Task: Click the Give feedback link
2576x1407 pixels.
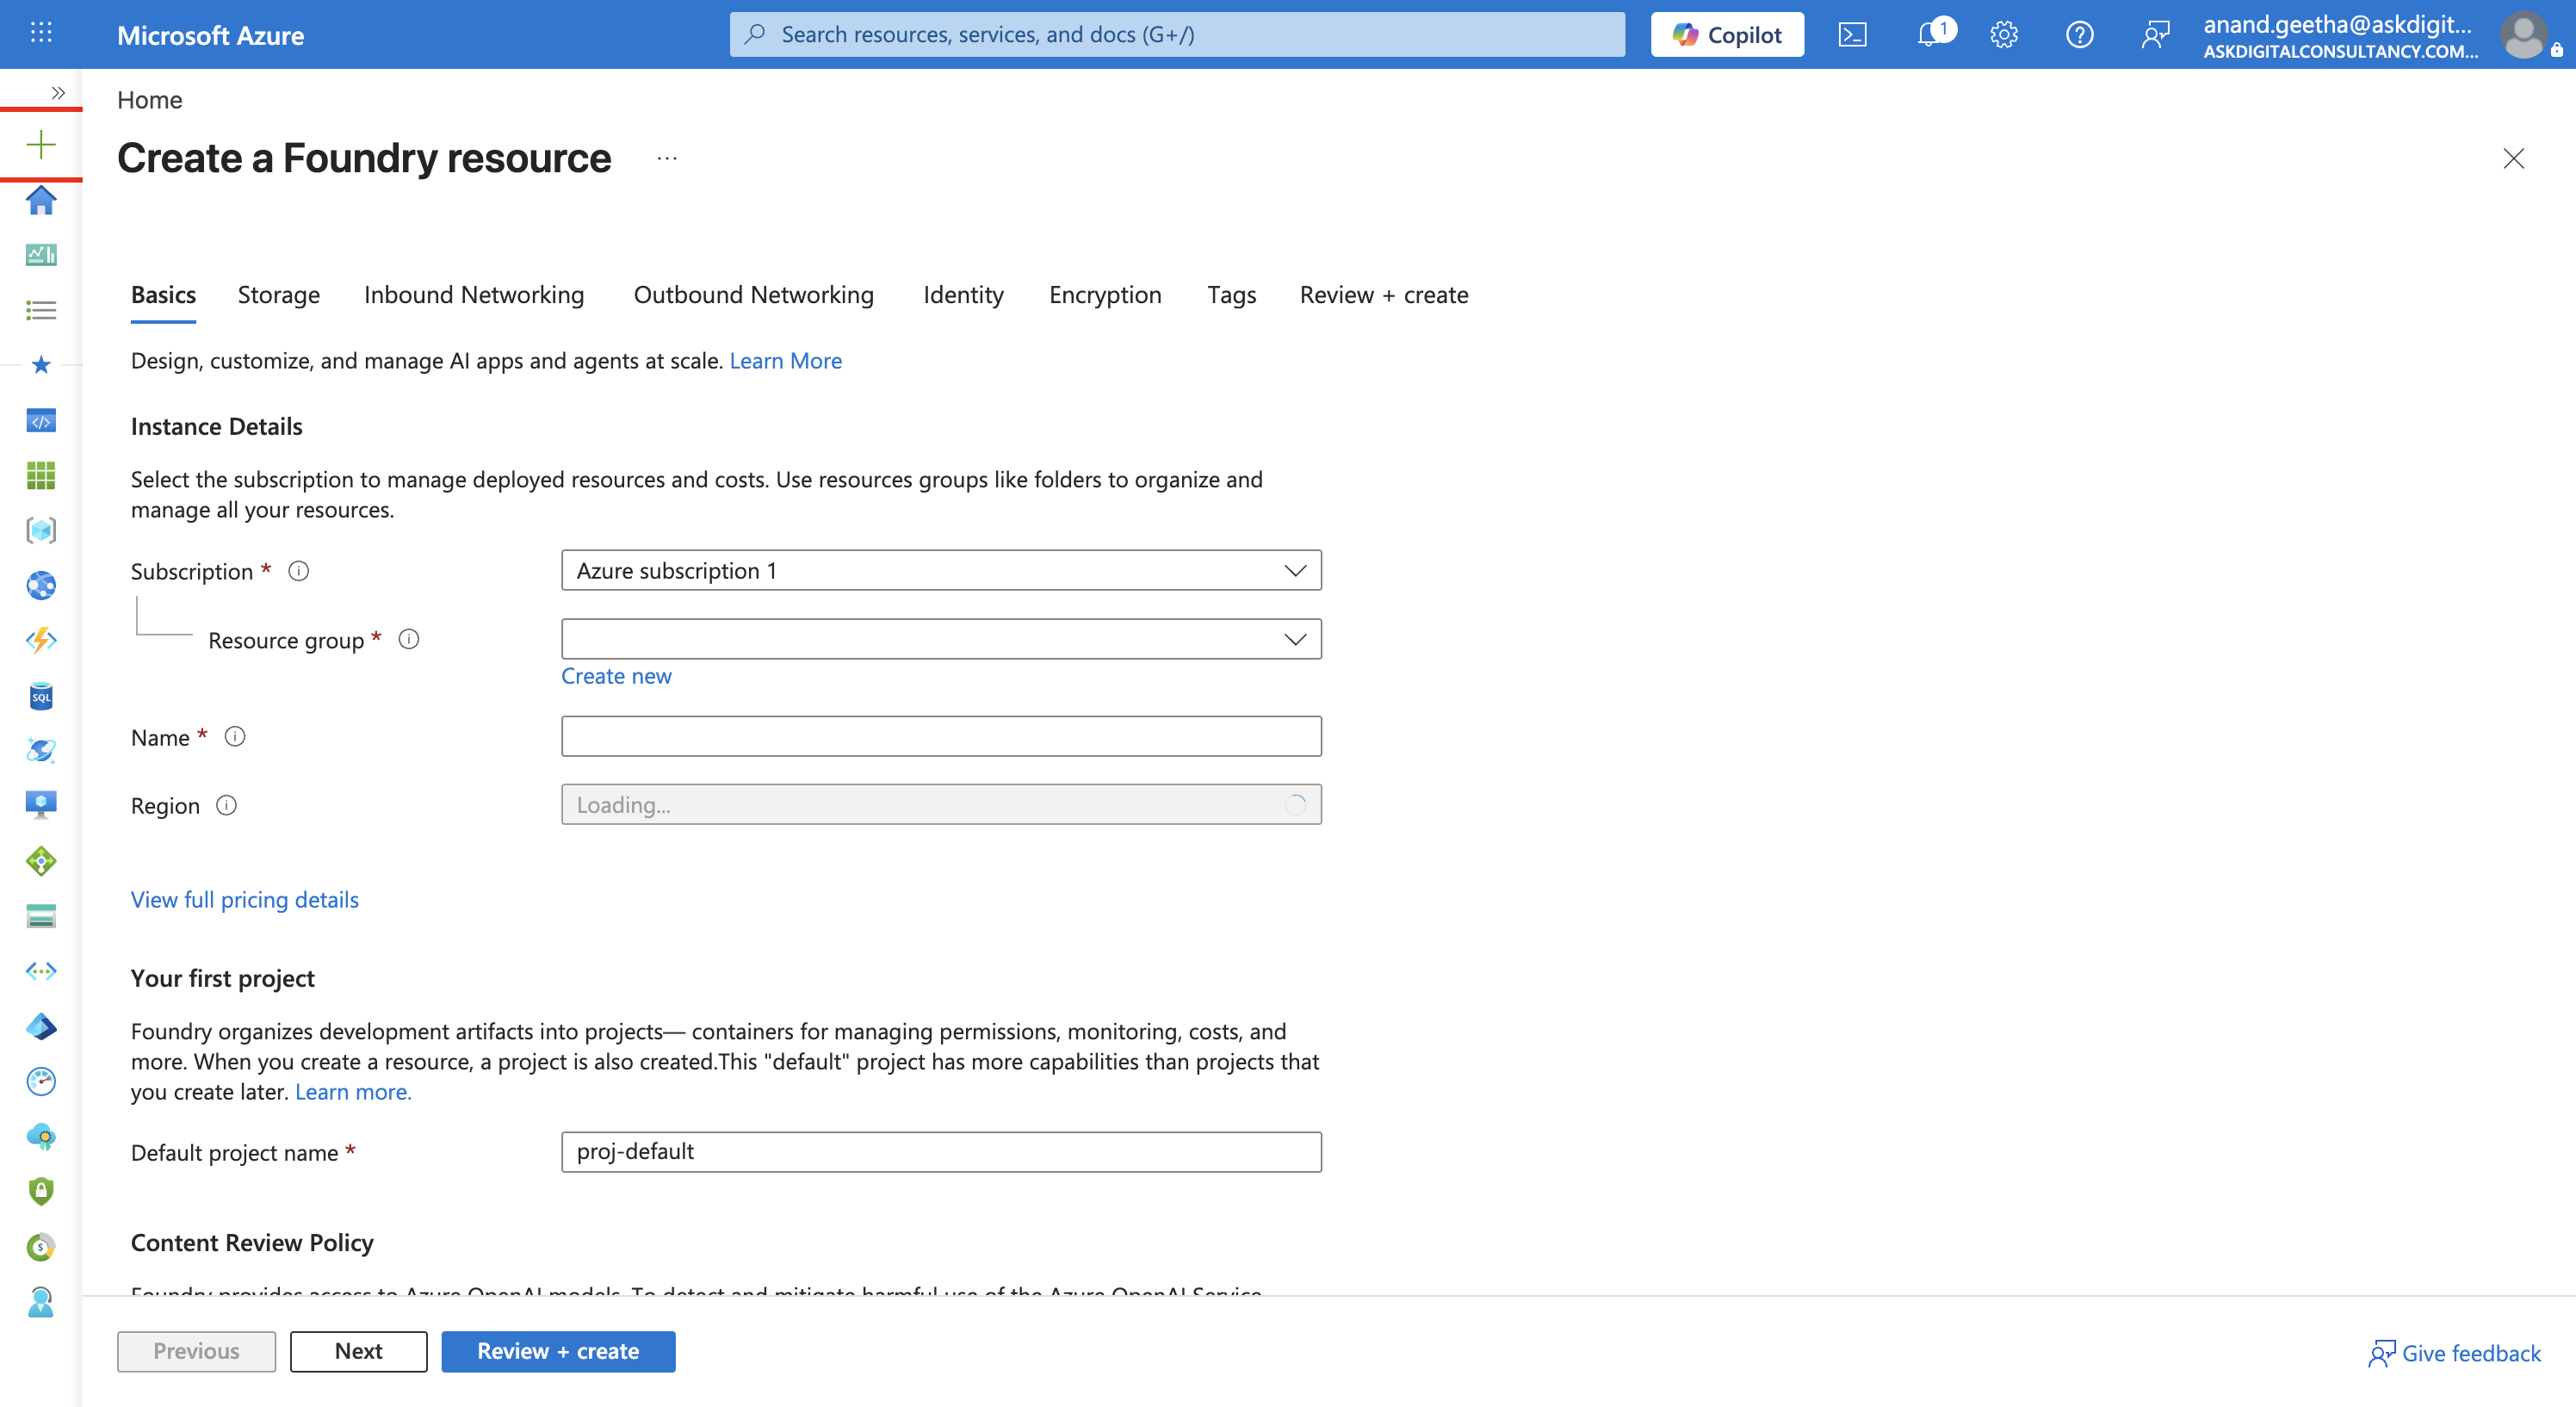Action: 2455,1353
